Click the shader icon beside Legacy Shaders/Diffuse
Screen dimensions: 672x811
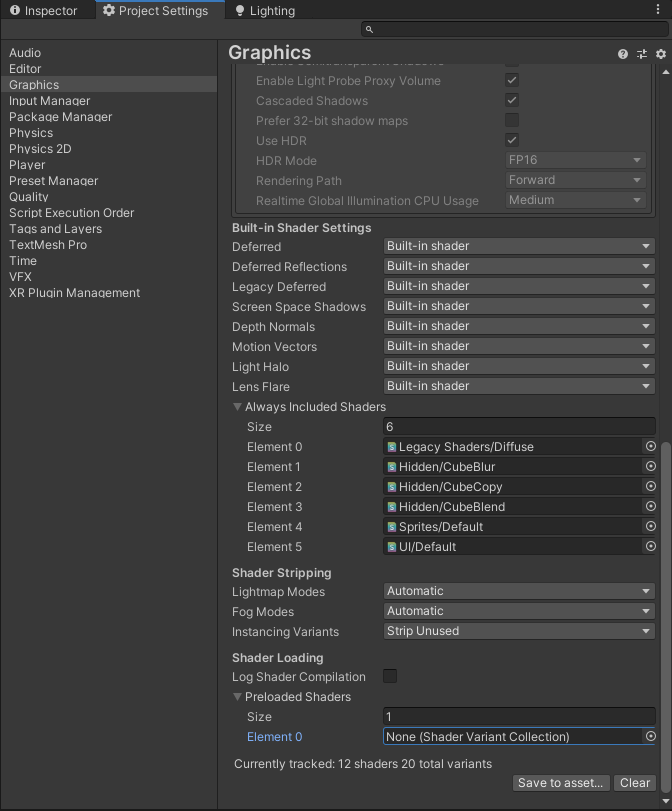point(392,447)
